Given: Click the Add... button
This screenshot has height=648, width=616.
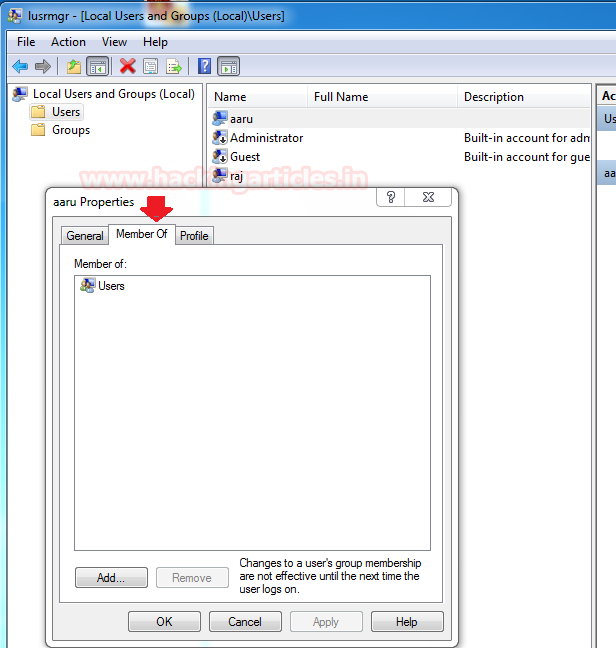Looking at the screenshot, I should click(111, 577).
